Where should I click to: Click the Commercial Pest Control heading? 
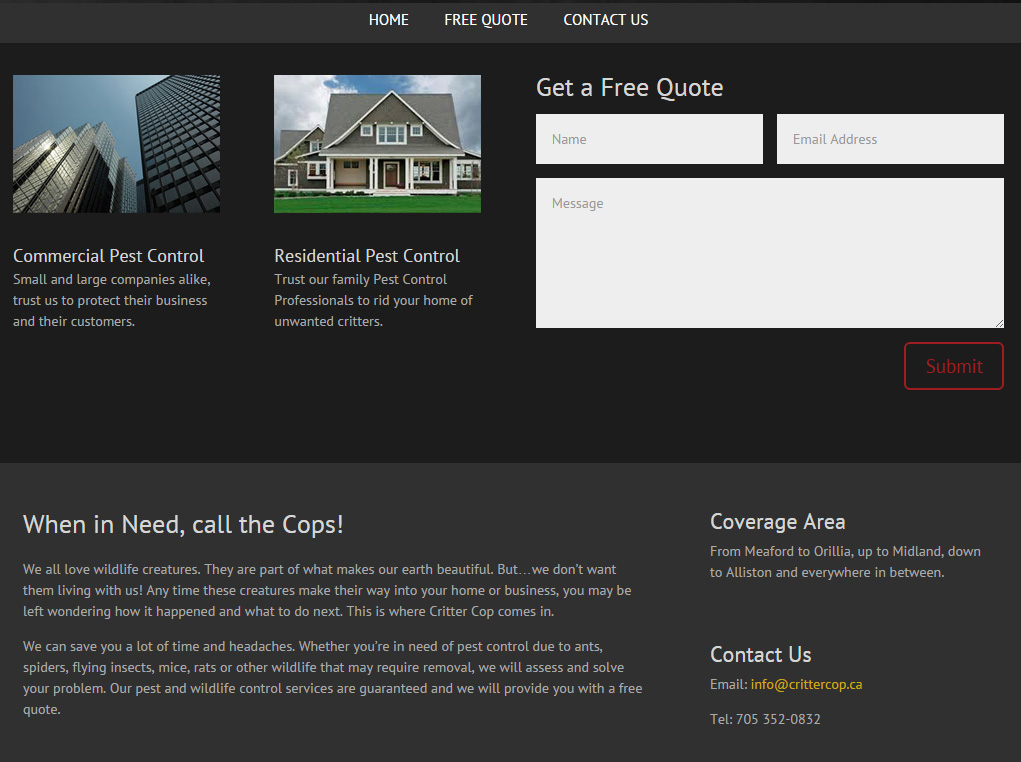[x=108, y=256]
